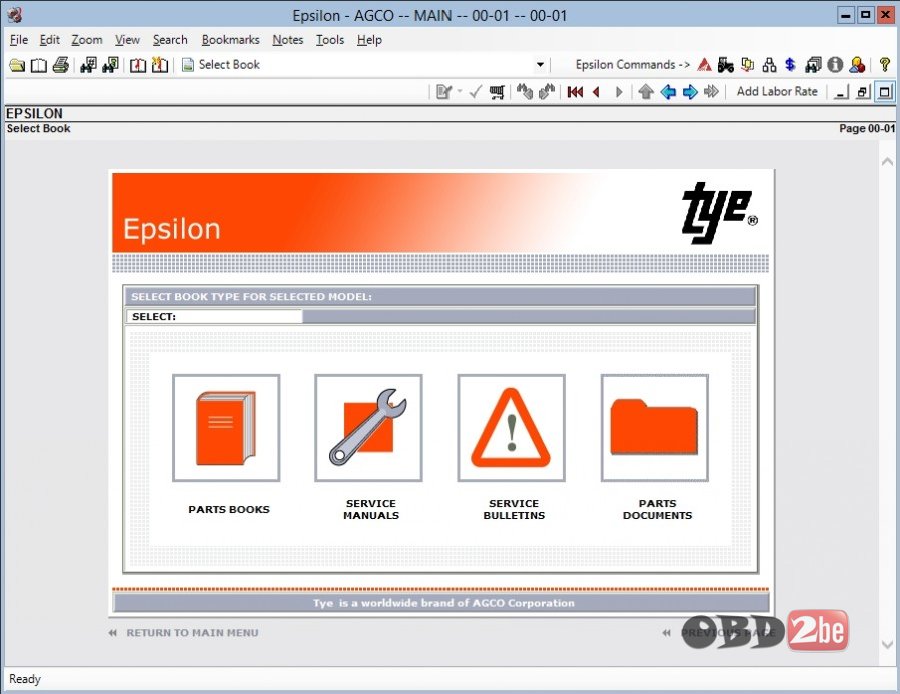This screenshot has width=900, height=694.
Task: Click the gray next page arrow
Action: 619,92
